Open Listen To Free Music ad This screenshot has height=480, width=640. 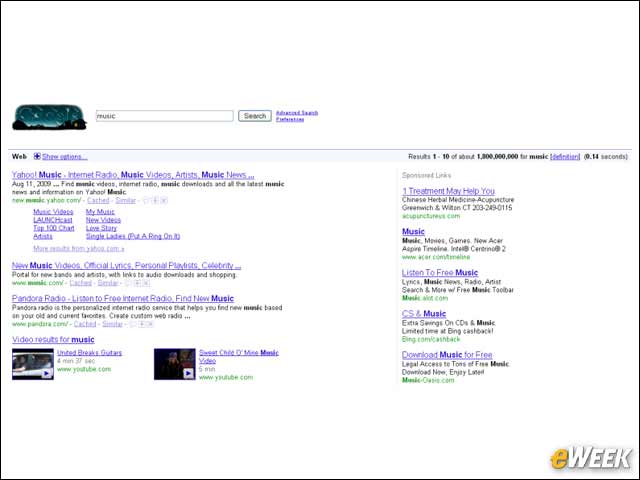[440, 273]
